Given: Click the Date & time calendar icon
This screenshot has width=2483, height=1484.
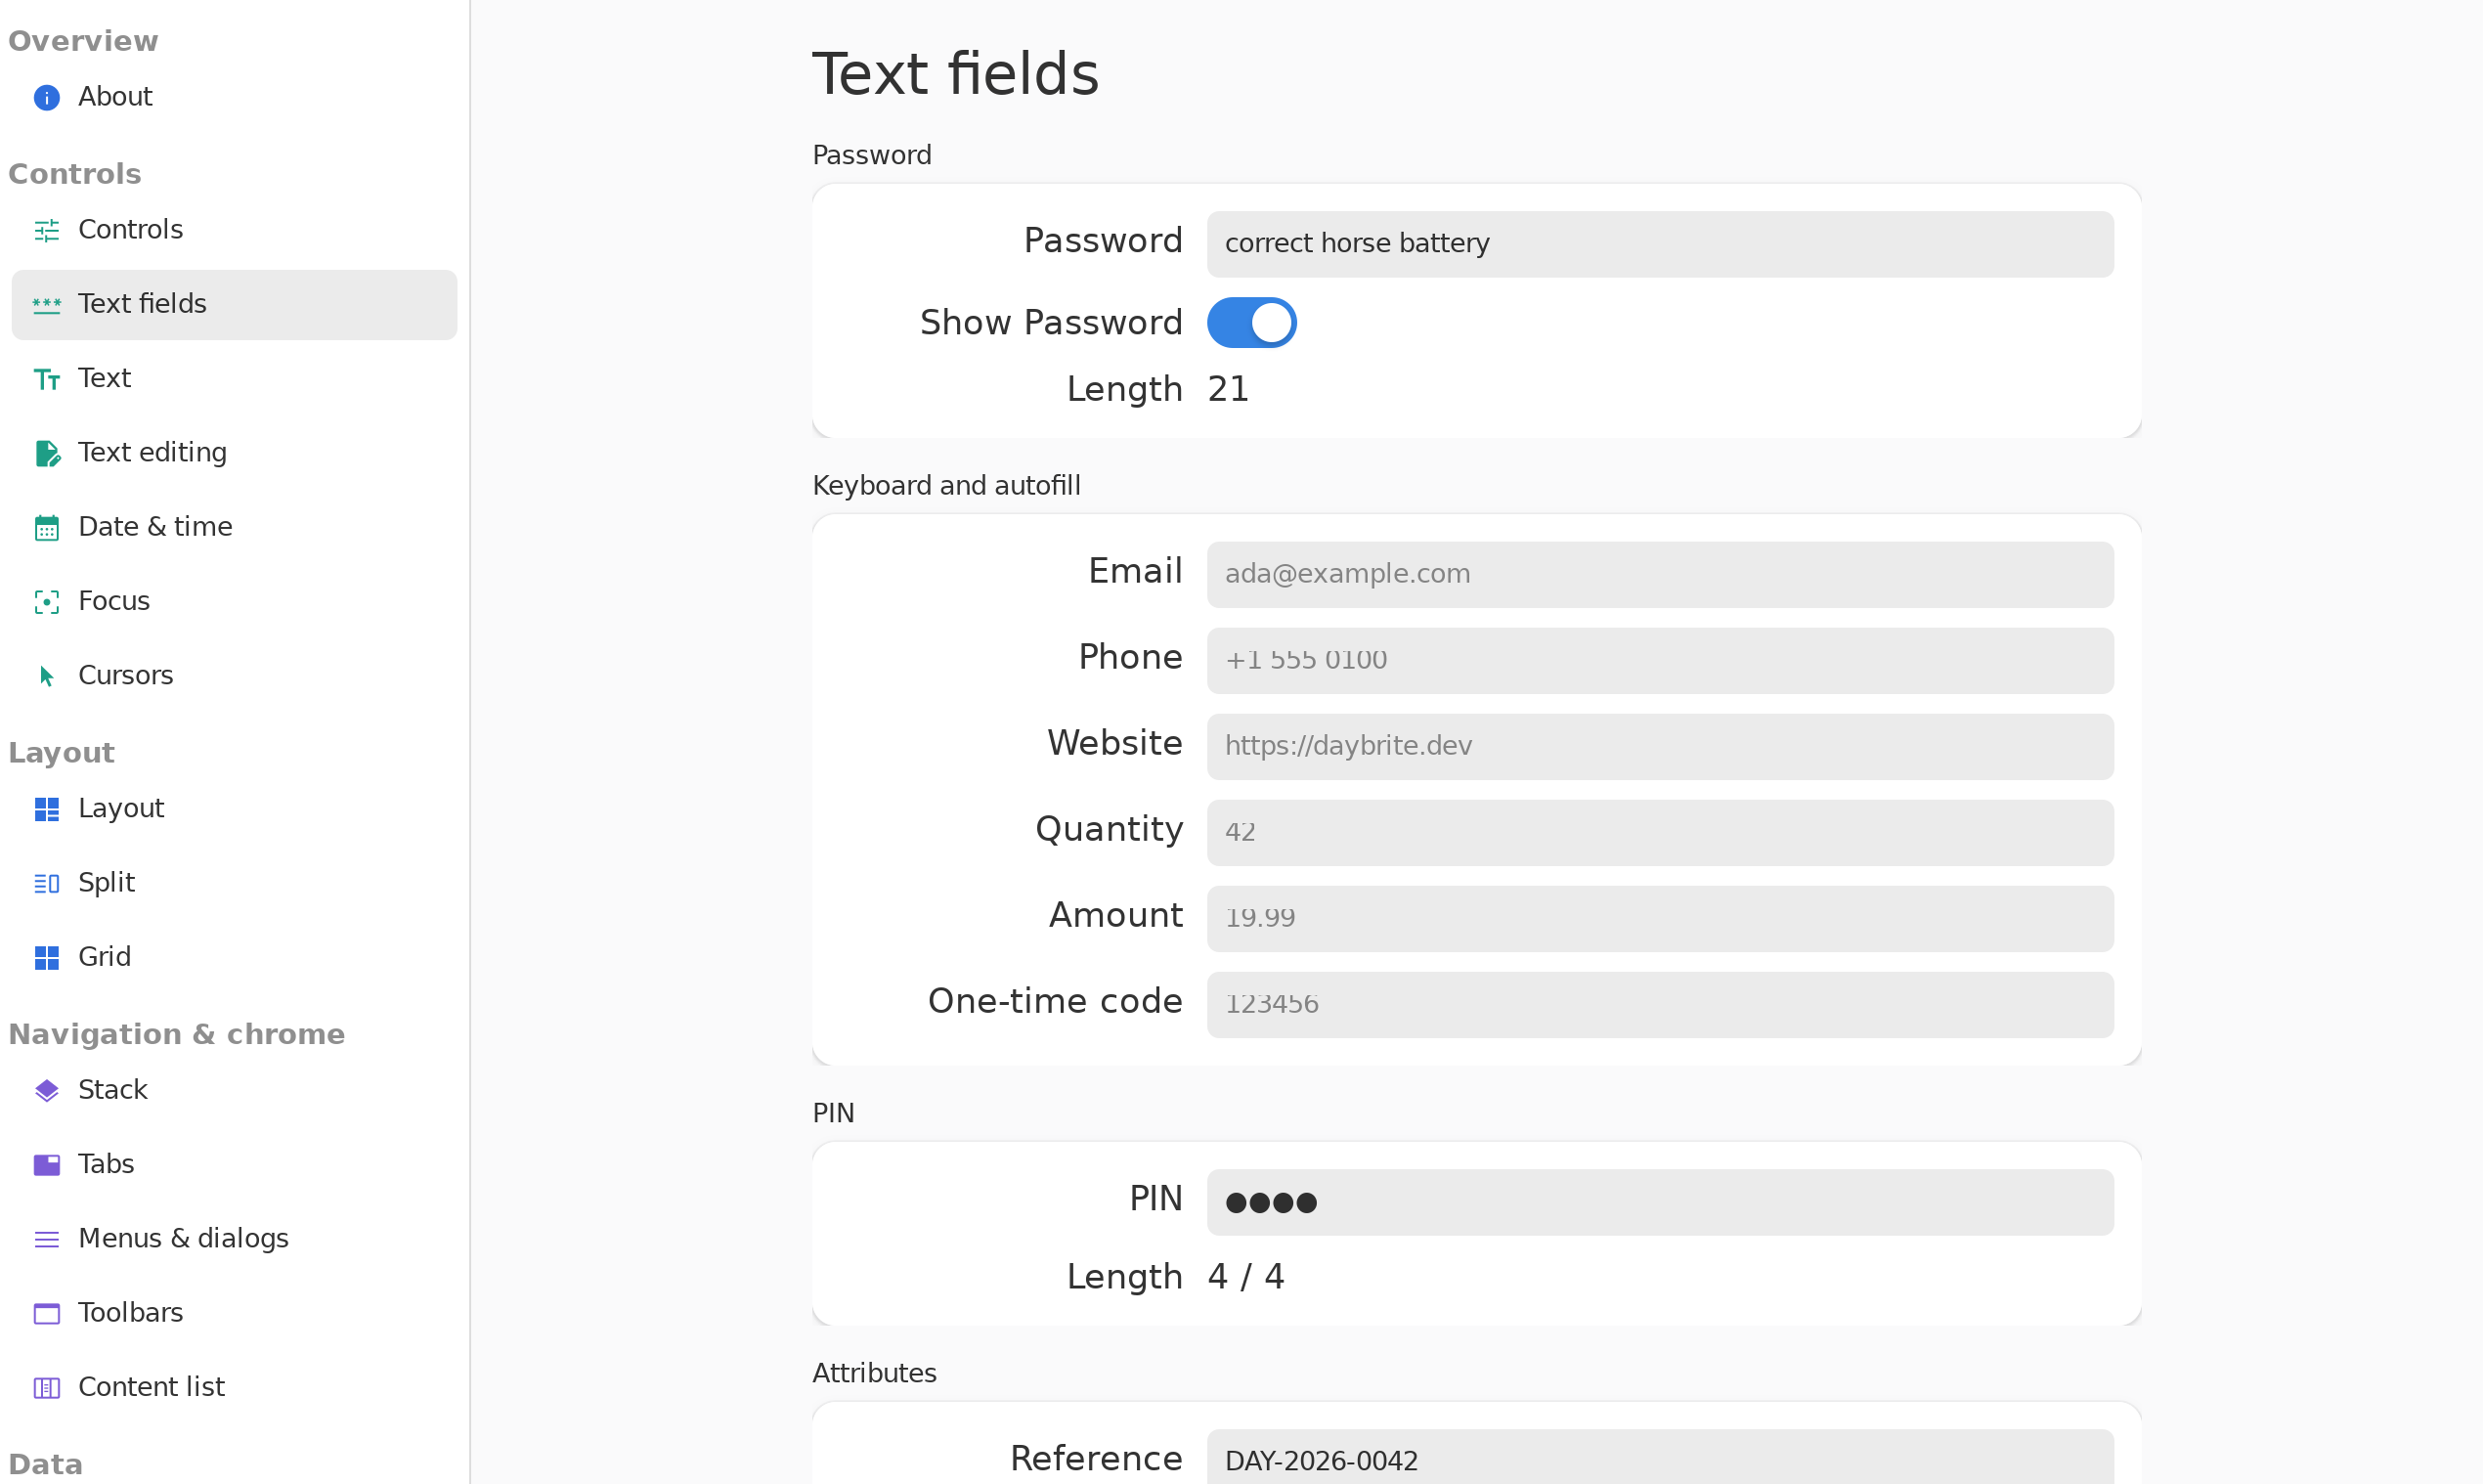Looking at the screenshot, I should pos(47,527).
